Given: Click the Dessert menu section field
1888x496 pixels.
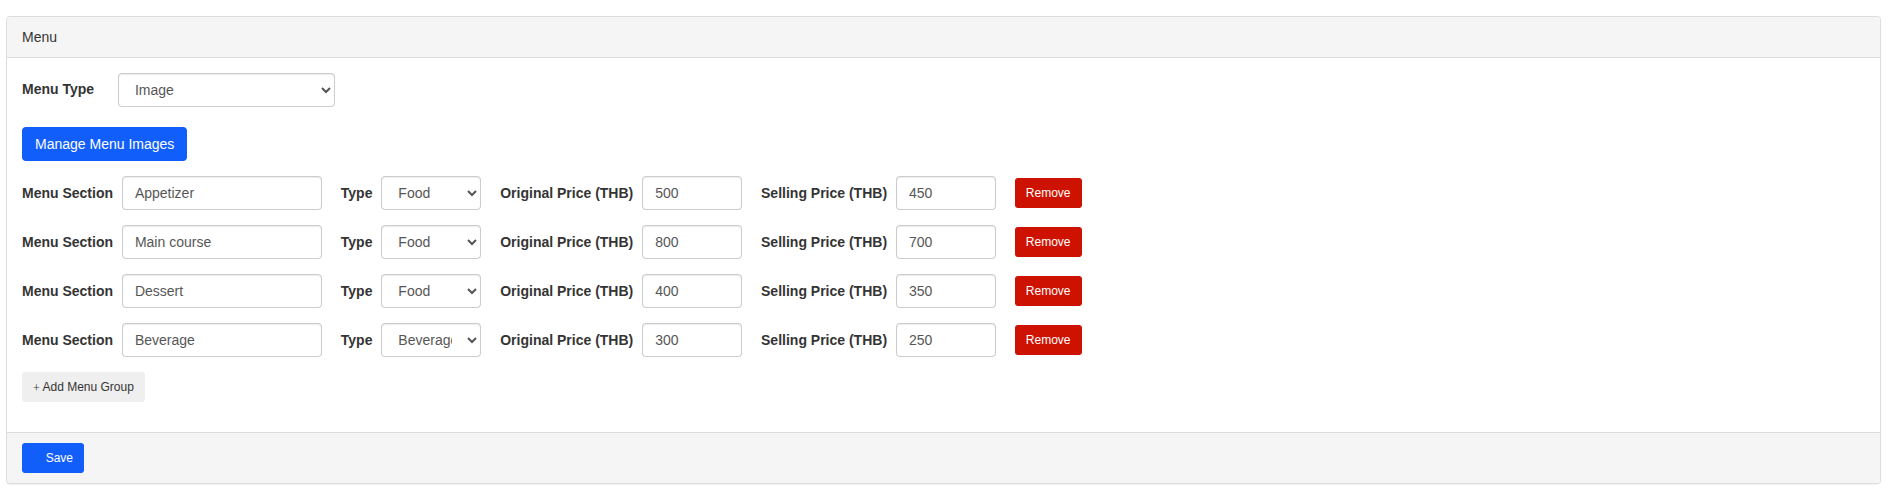Looking at the screenshot, I should coord(222,291).
